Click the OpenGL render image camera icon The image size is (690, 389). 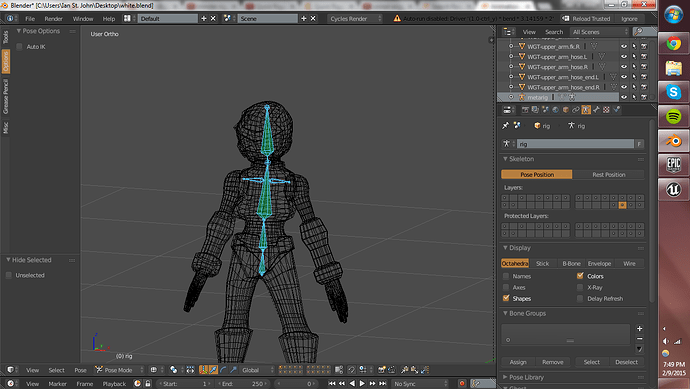click(x=382, y=370)
